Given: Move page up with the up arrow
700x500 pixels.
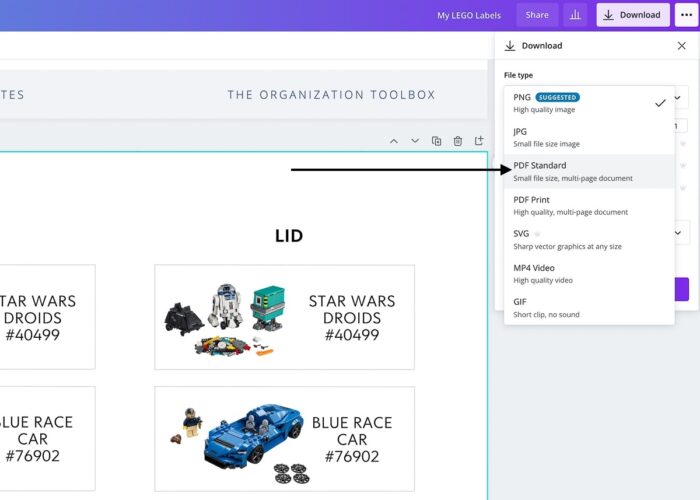Looking at the screenshot, I should click(x=394, y=141).
